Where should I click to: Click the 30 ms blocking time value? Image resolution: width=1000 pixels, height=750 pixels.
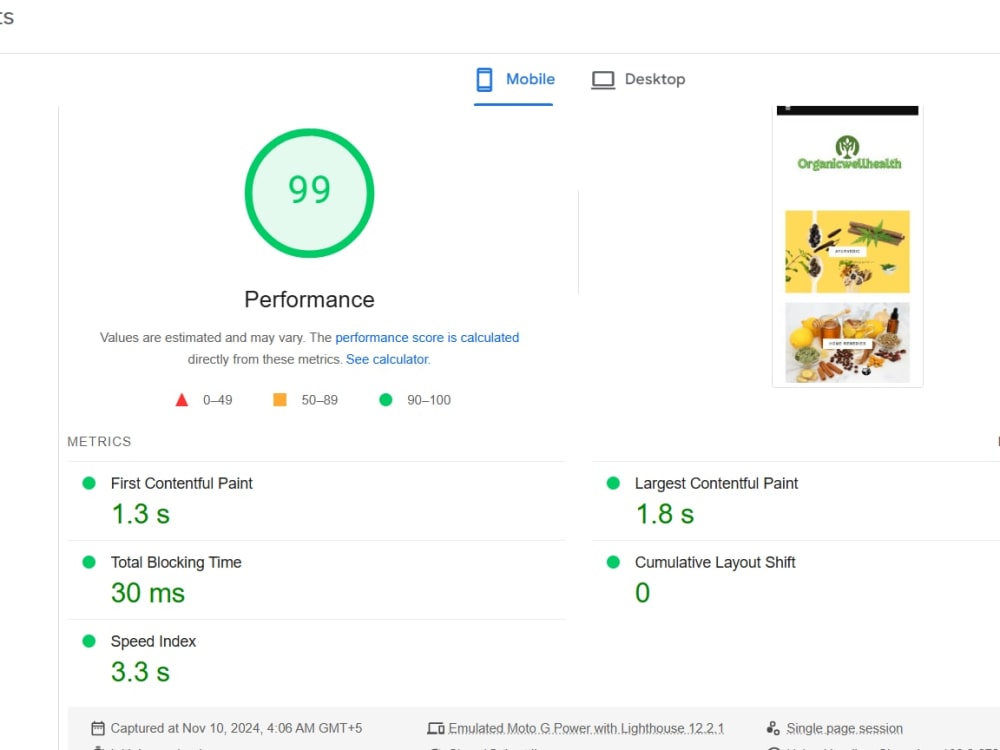coord(148,593)
